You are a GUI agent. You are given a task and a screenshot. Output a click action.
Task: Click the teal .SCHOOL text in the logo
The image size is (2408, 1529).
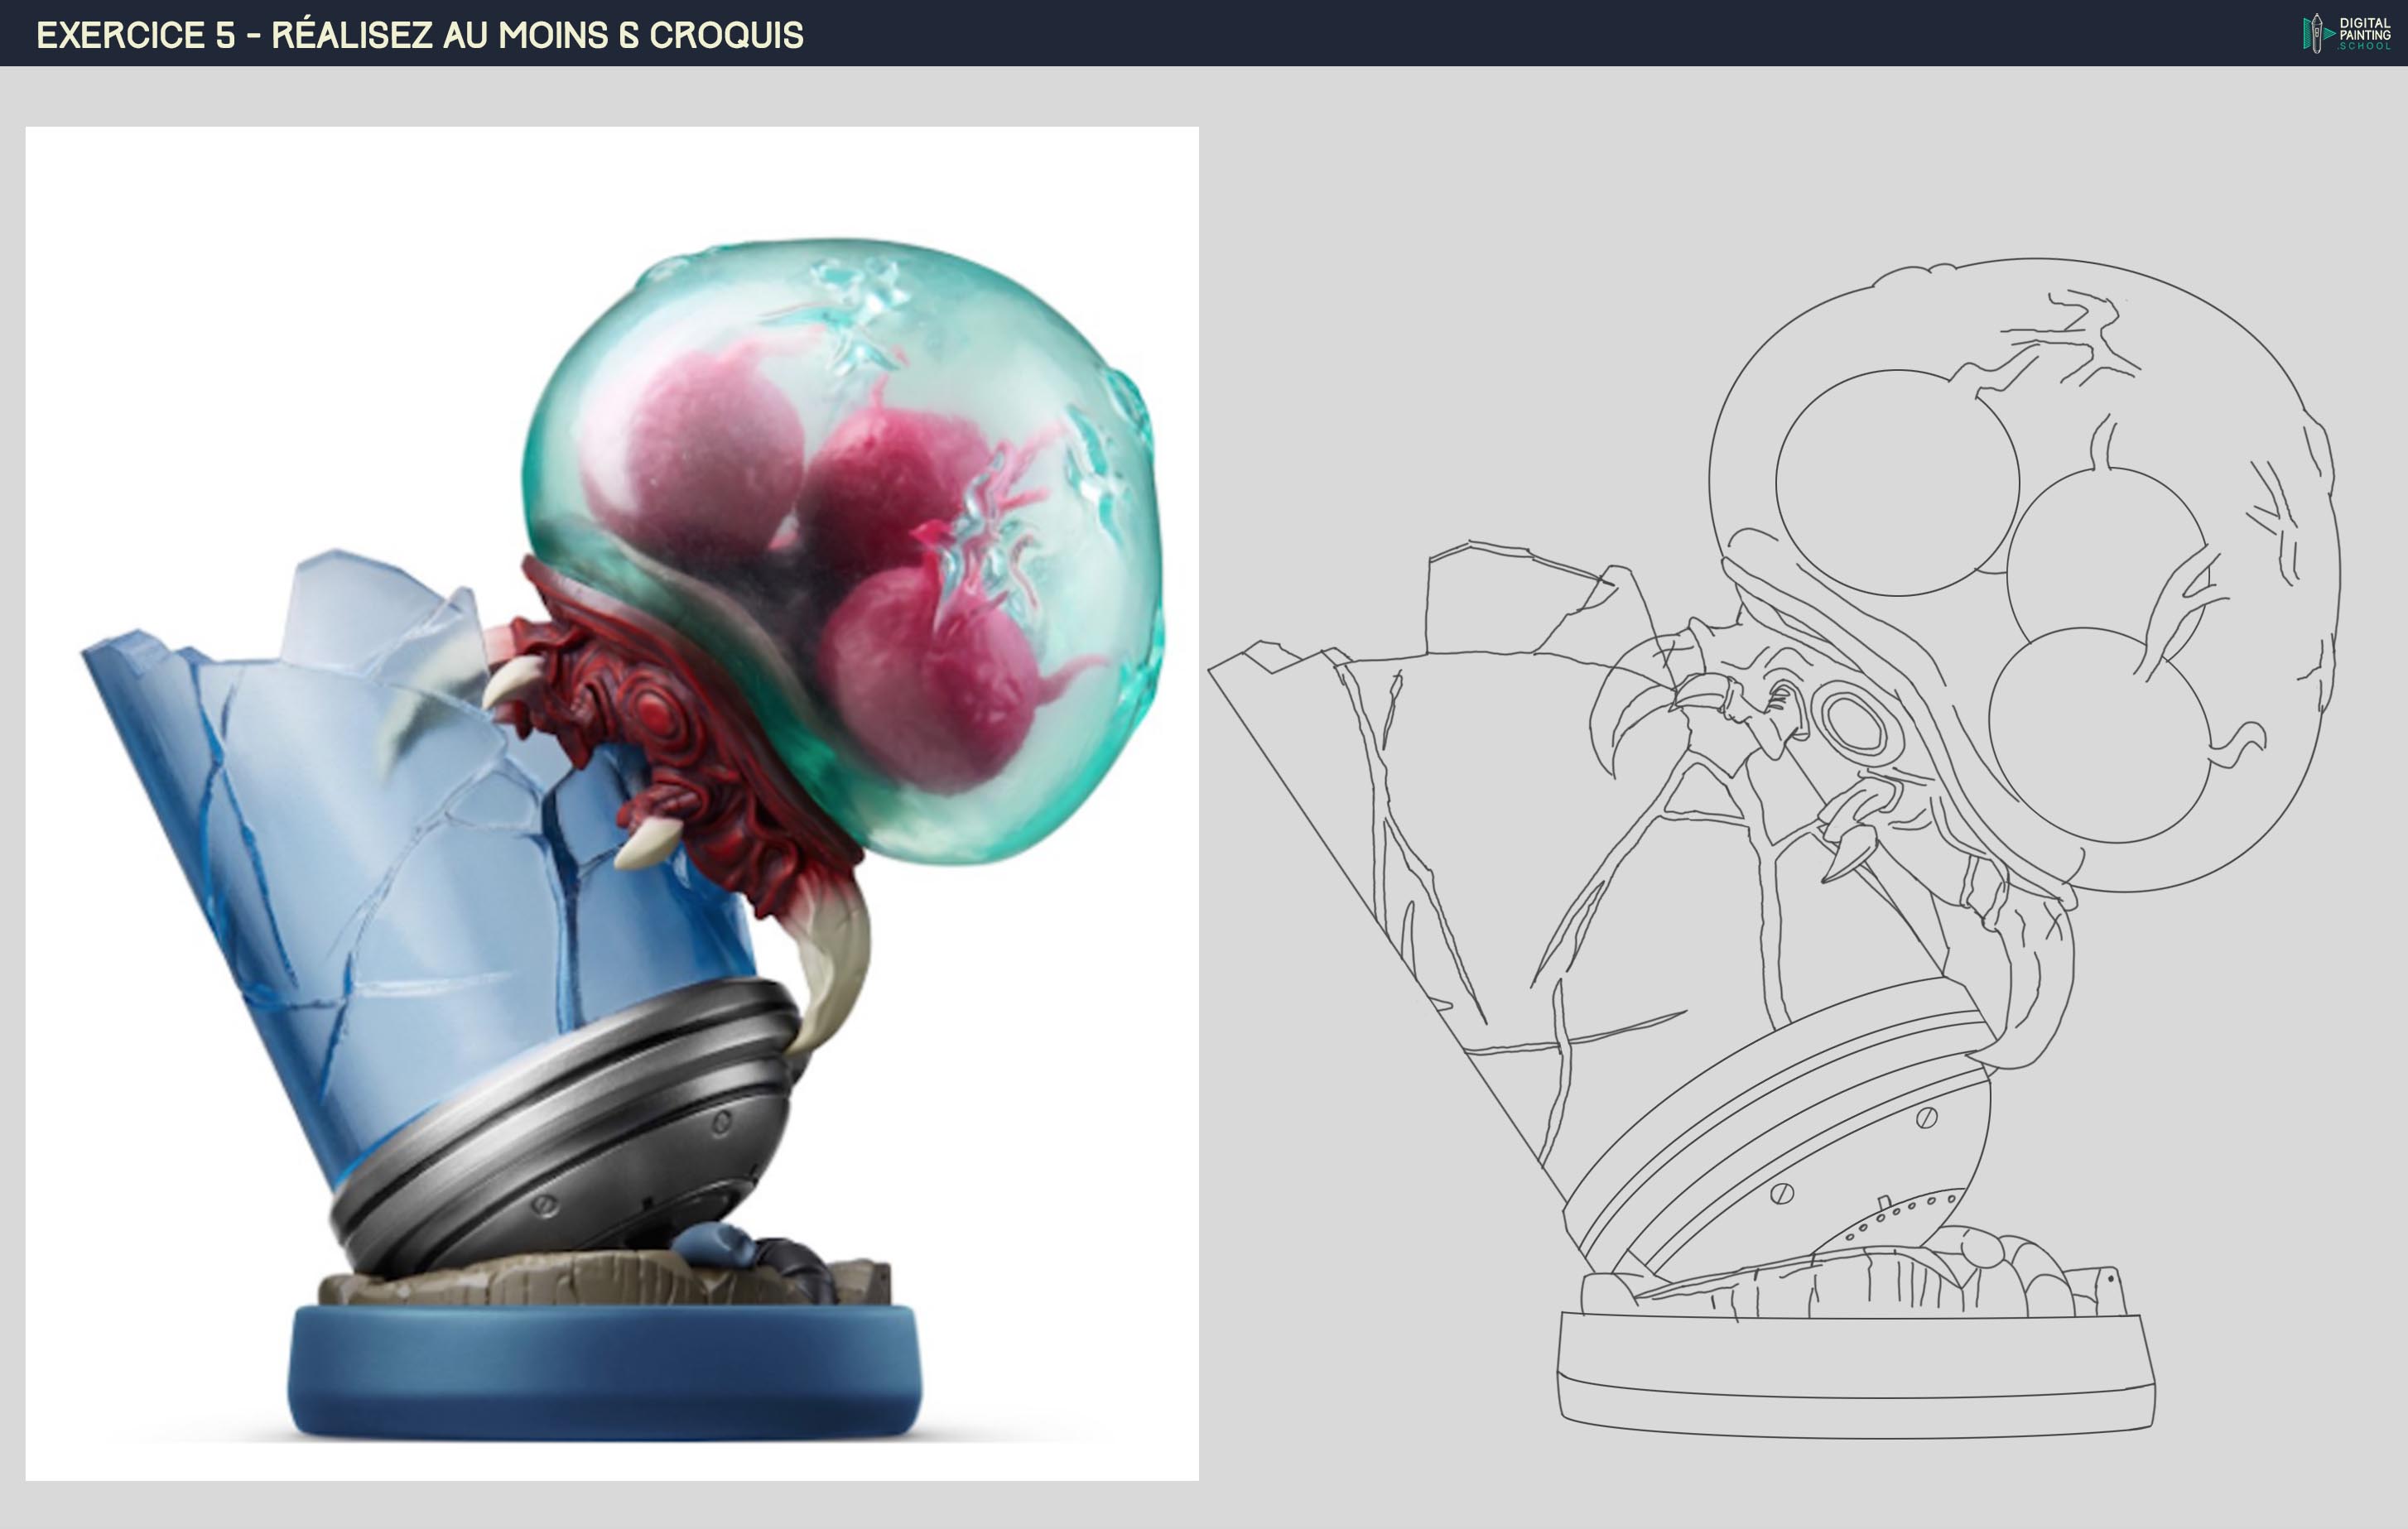coord(2366,46)
